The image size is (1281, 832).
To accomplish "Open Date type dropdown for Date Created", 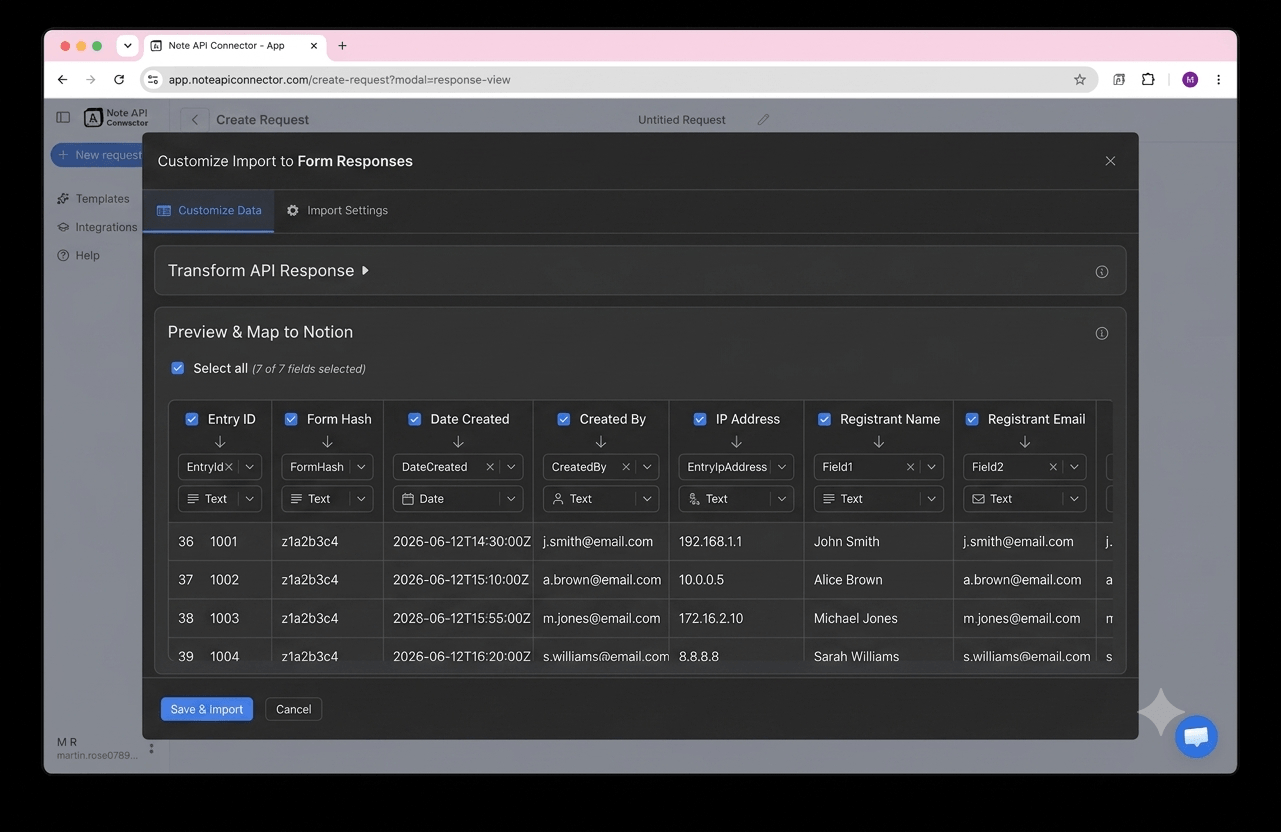I will pyautogui.click(x=458, y=498).
